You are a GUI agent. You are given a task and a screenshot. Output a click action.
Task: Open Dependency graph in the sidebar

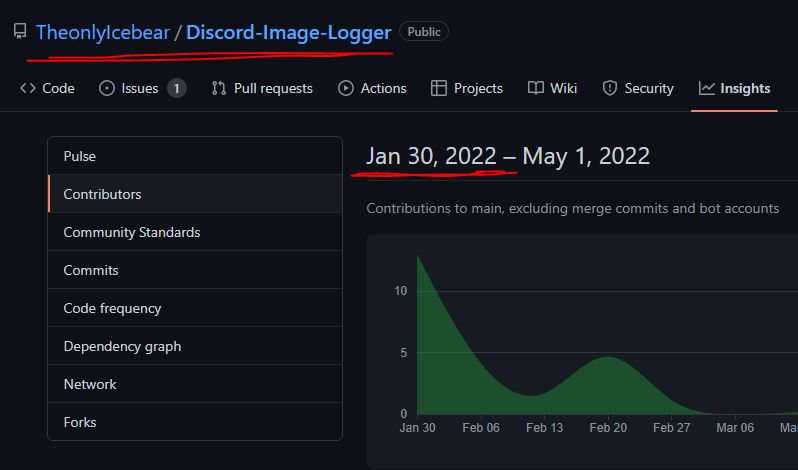[x=195, y=346]
